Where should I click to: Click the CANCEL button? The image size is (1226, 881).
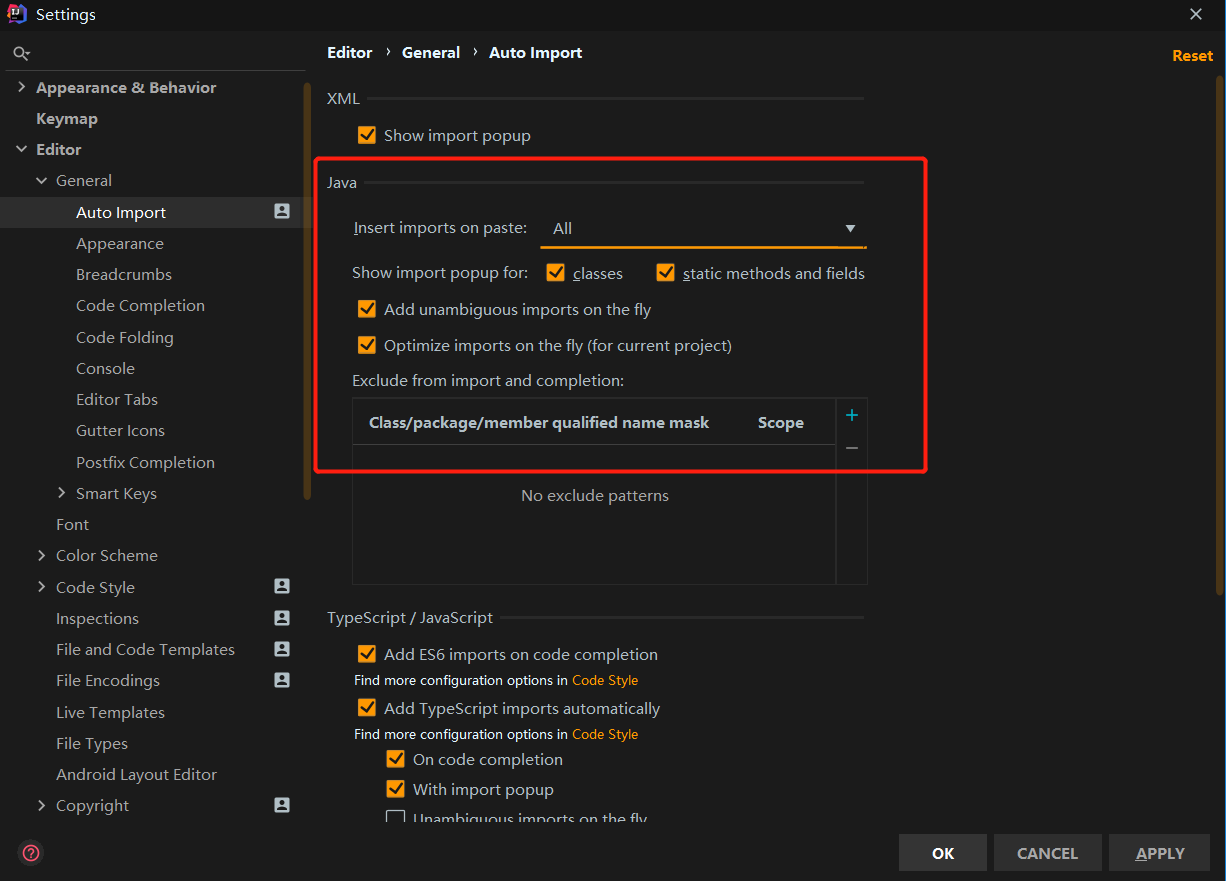tap(1047, 853)
